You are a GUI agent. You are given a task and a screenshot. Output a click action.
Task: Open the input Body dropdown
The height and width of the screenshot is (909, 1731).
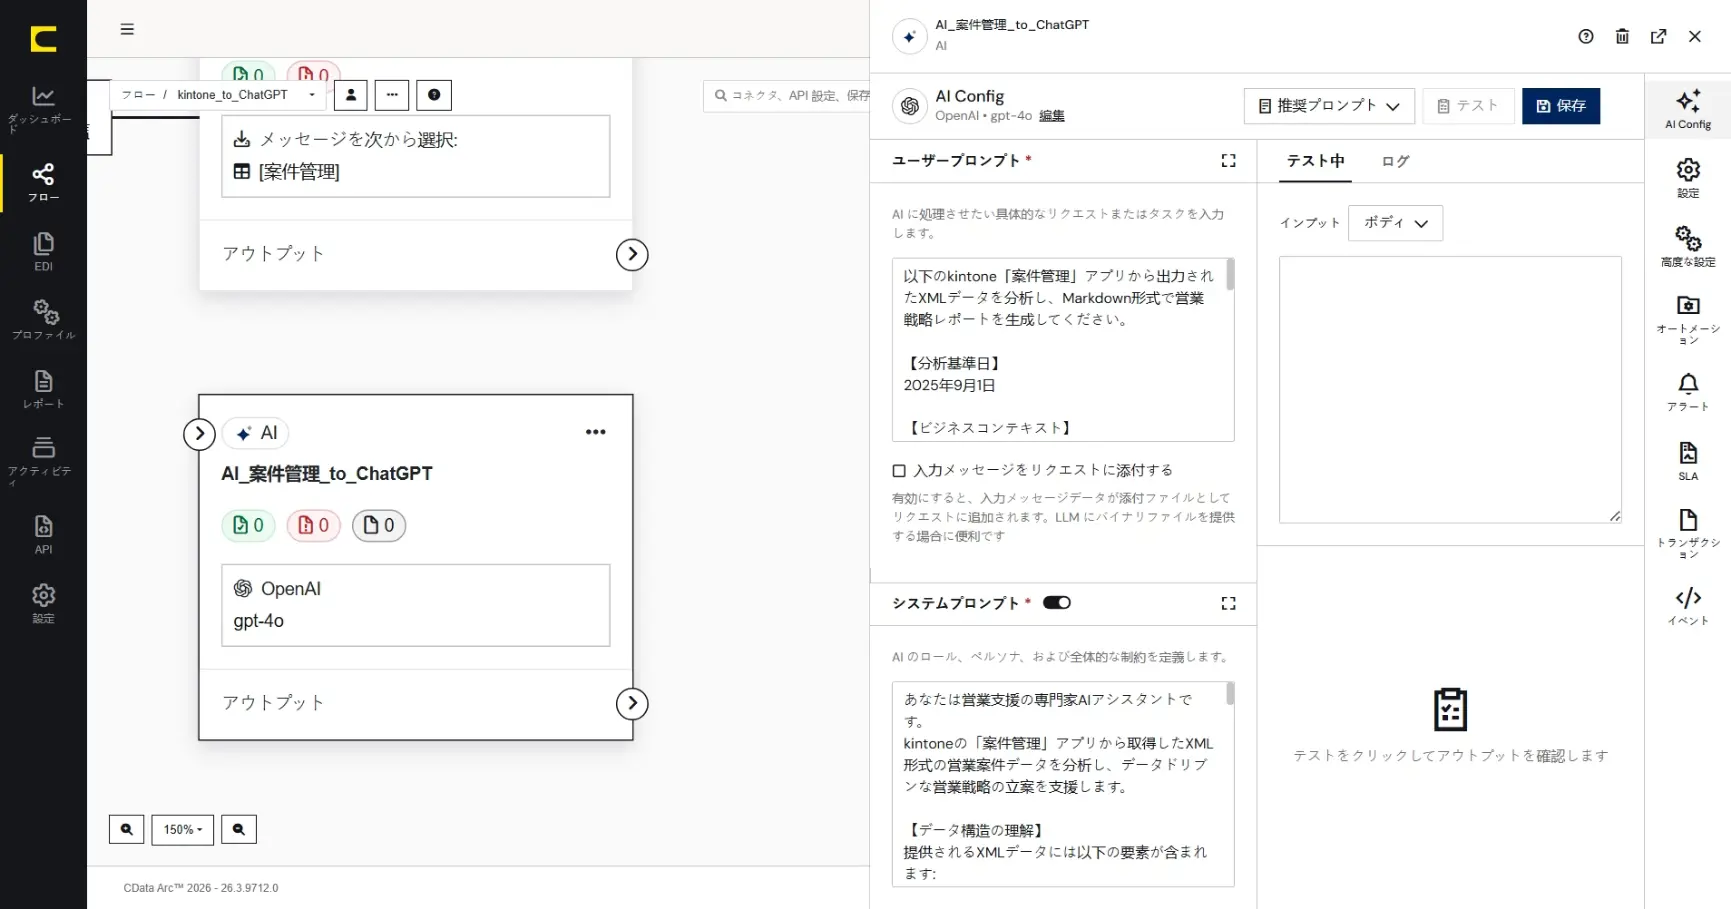point(1395,223)
